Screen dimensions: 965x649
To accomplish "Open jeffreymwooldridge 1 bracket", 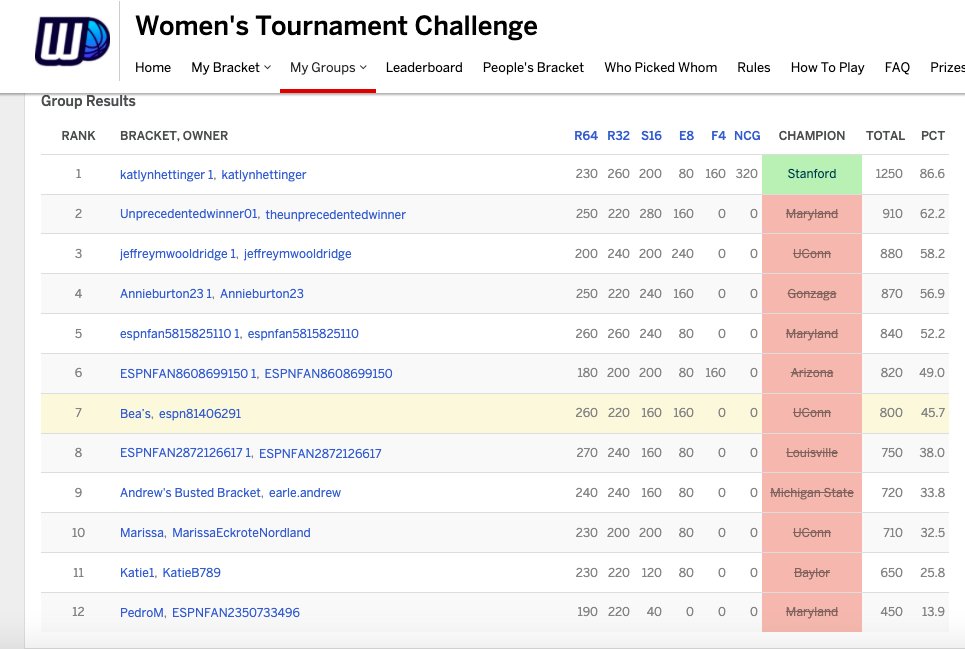I will coord(178,253).
